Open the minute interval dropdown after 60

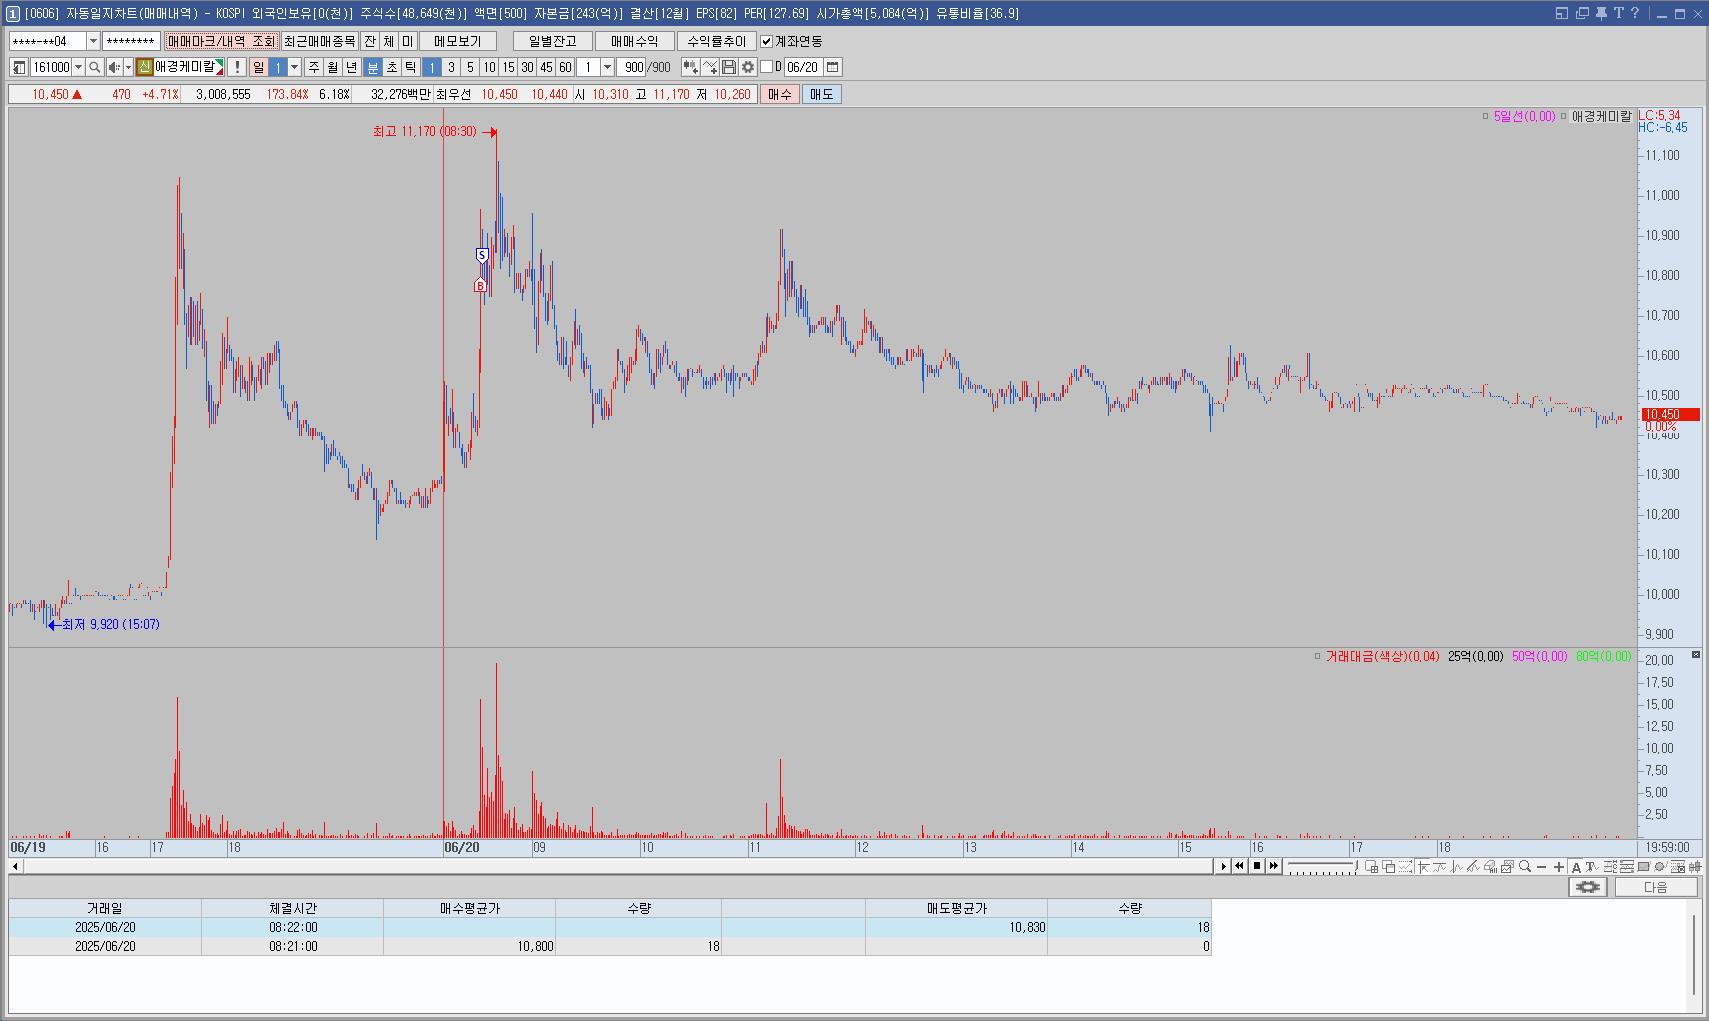point(607,67)
